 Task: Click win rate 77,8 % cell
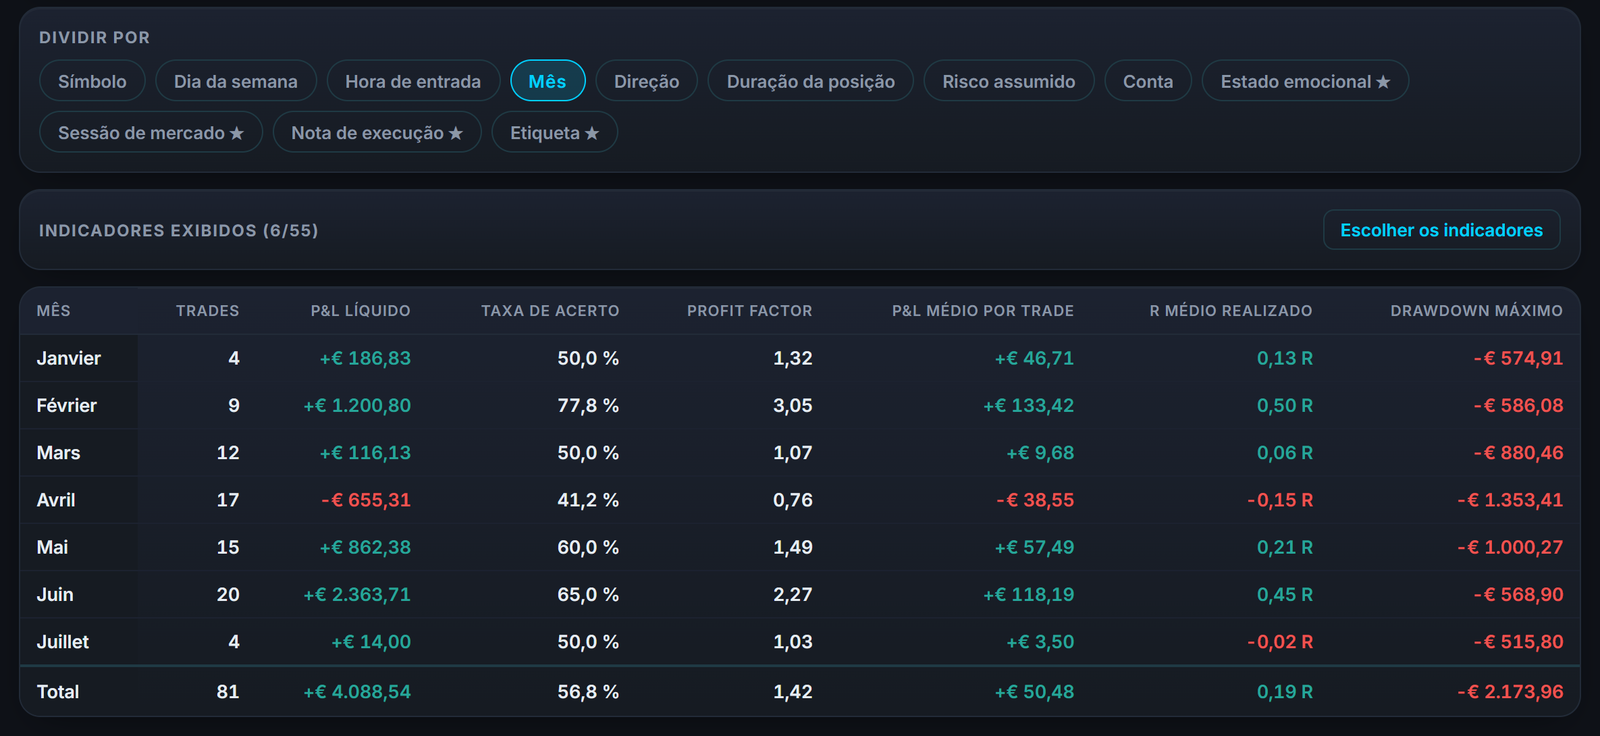(588, 405)
